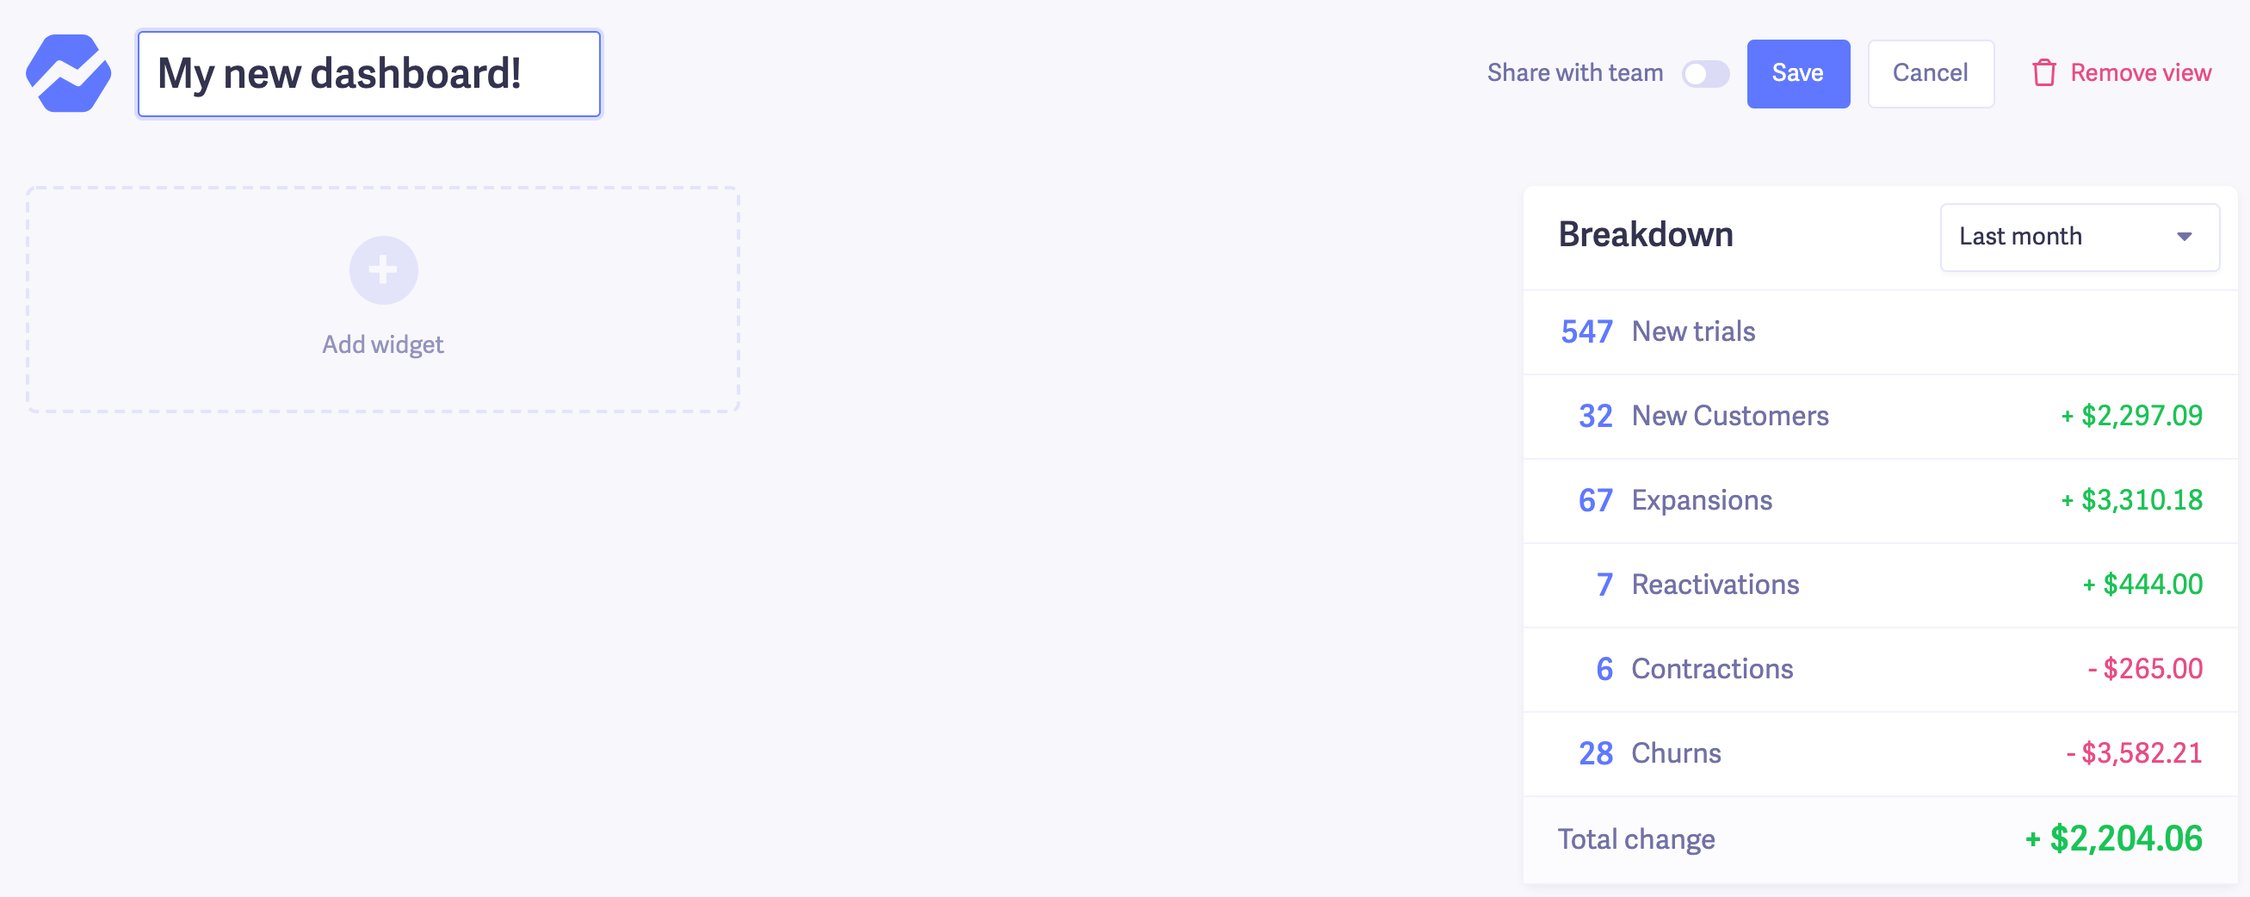
Task: Open the Last month period dropdown
Action: 2078,237
